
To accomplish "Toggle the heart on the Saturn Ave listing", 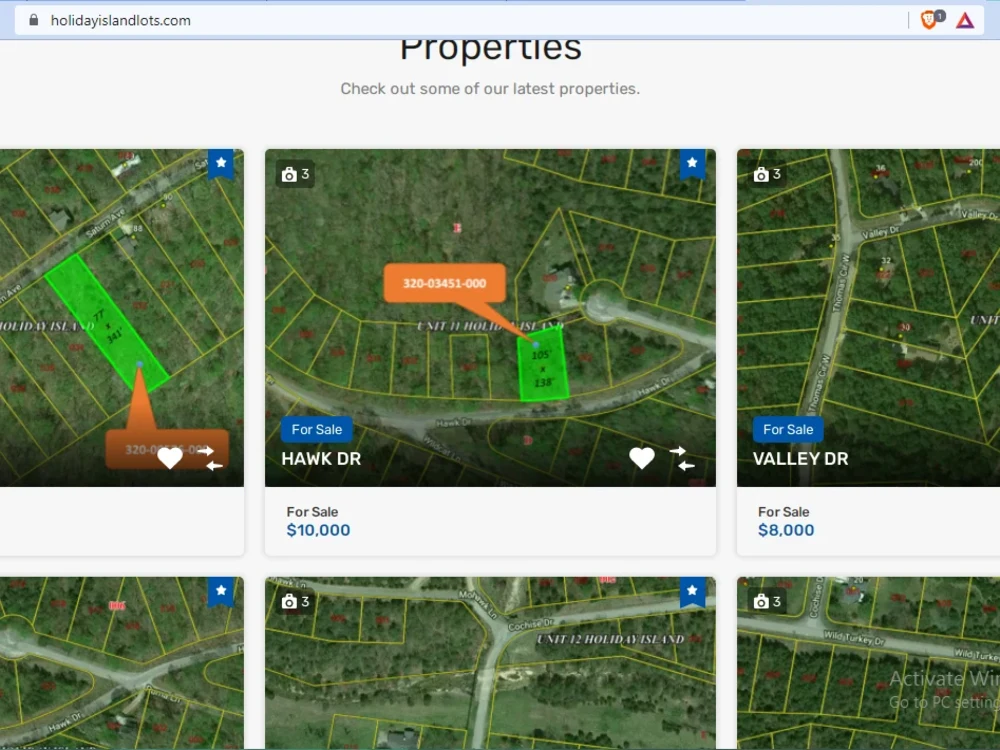I will 169,458.
